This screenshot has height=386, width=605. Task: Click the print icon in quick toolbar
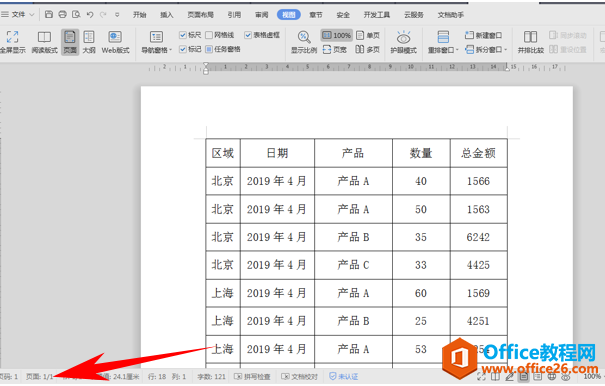coord(62,15)
